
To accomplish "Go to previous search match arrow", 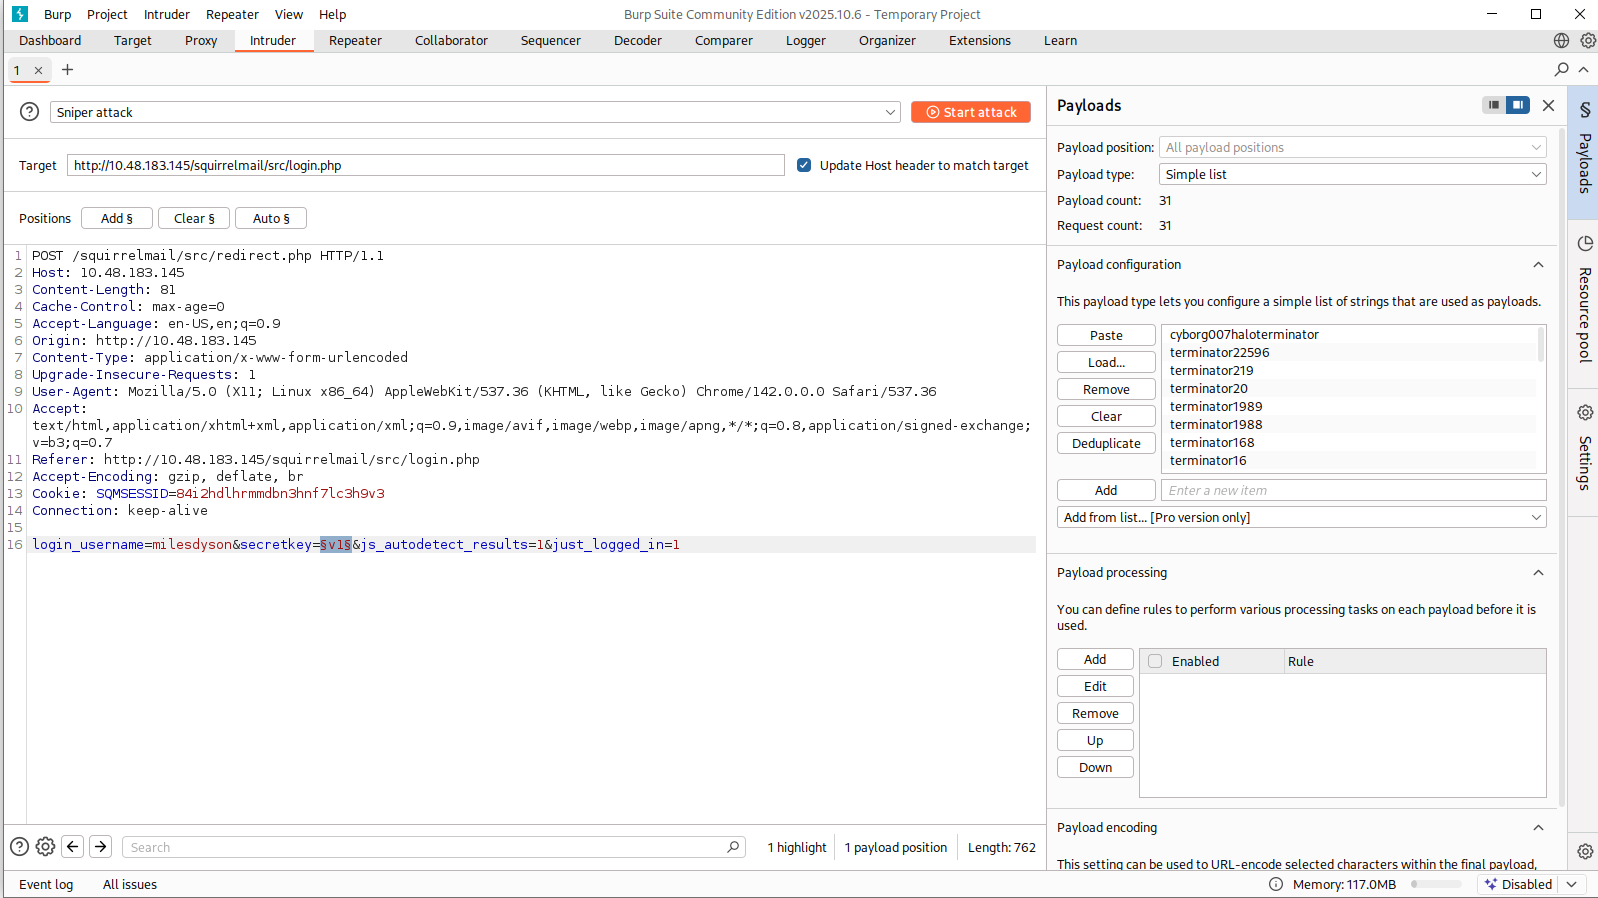I will (73, 847).
